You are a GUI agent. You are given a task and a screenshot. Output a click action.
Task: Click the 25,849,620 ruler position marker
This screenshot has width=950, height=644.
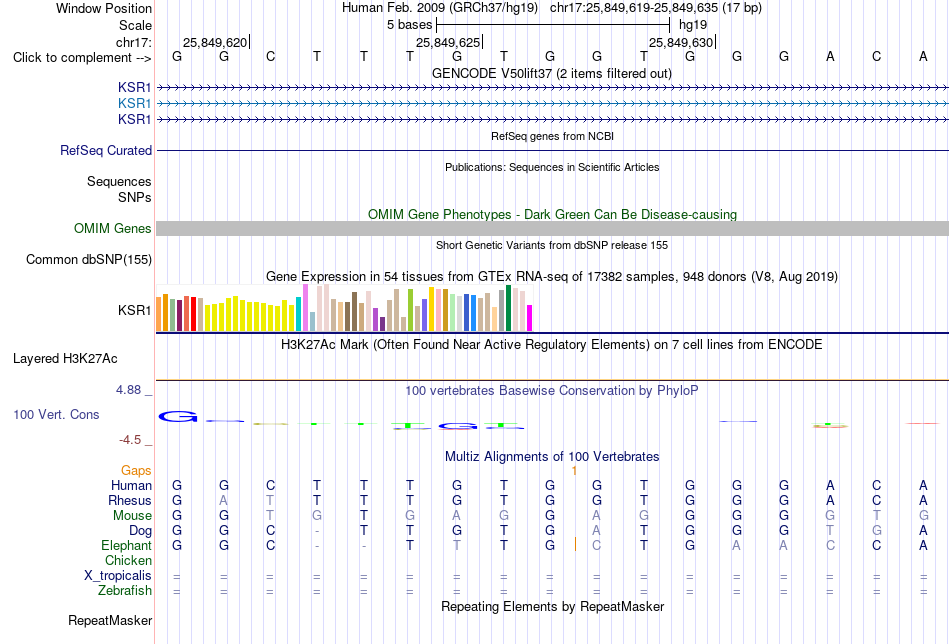coord(215,42)
